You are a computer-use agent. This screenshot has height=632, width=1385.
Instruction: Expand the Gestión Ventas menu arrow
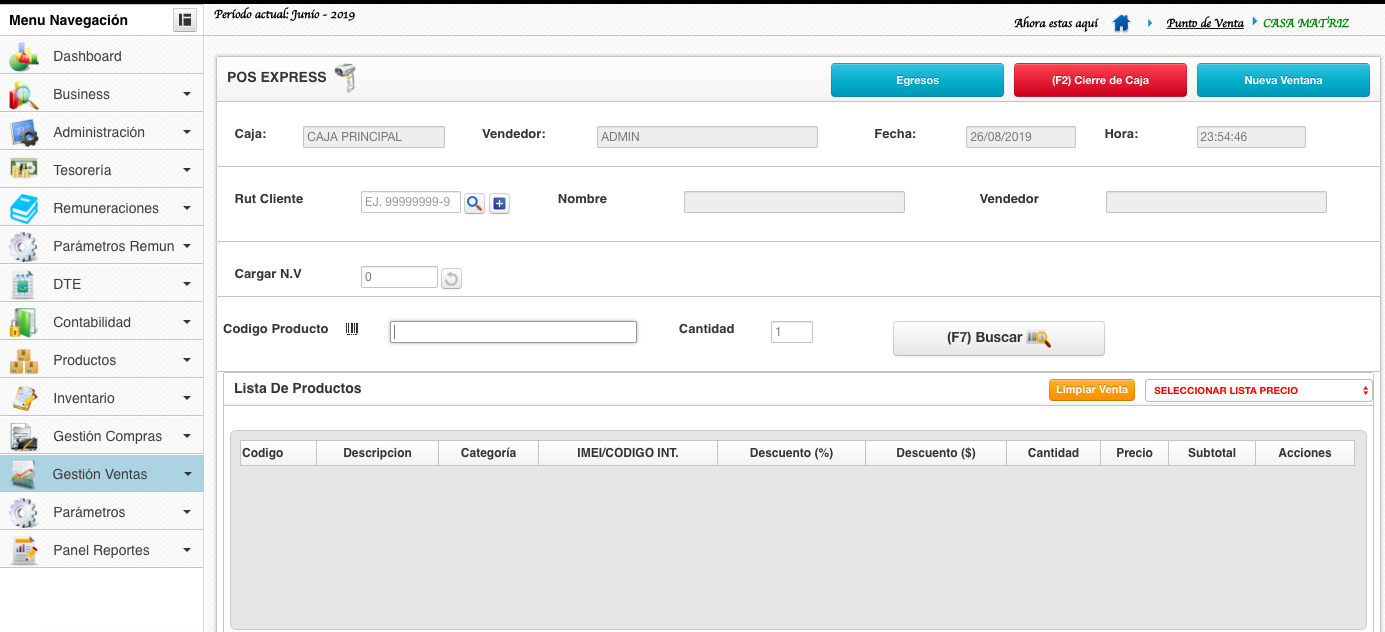187,474
